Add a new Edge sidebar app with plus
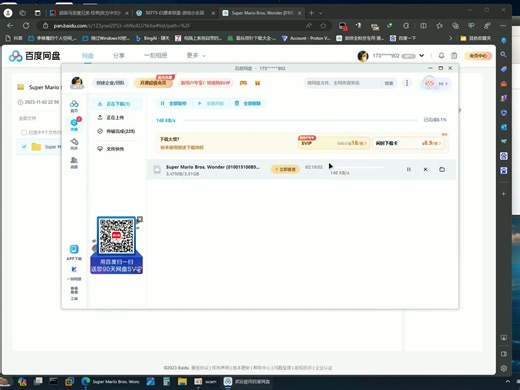520x390 pixels. (x=504, y=194)
